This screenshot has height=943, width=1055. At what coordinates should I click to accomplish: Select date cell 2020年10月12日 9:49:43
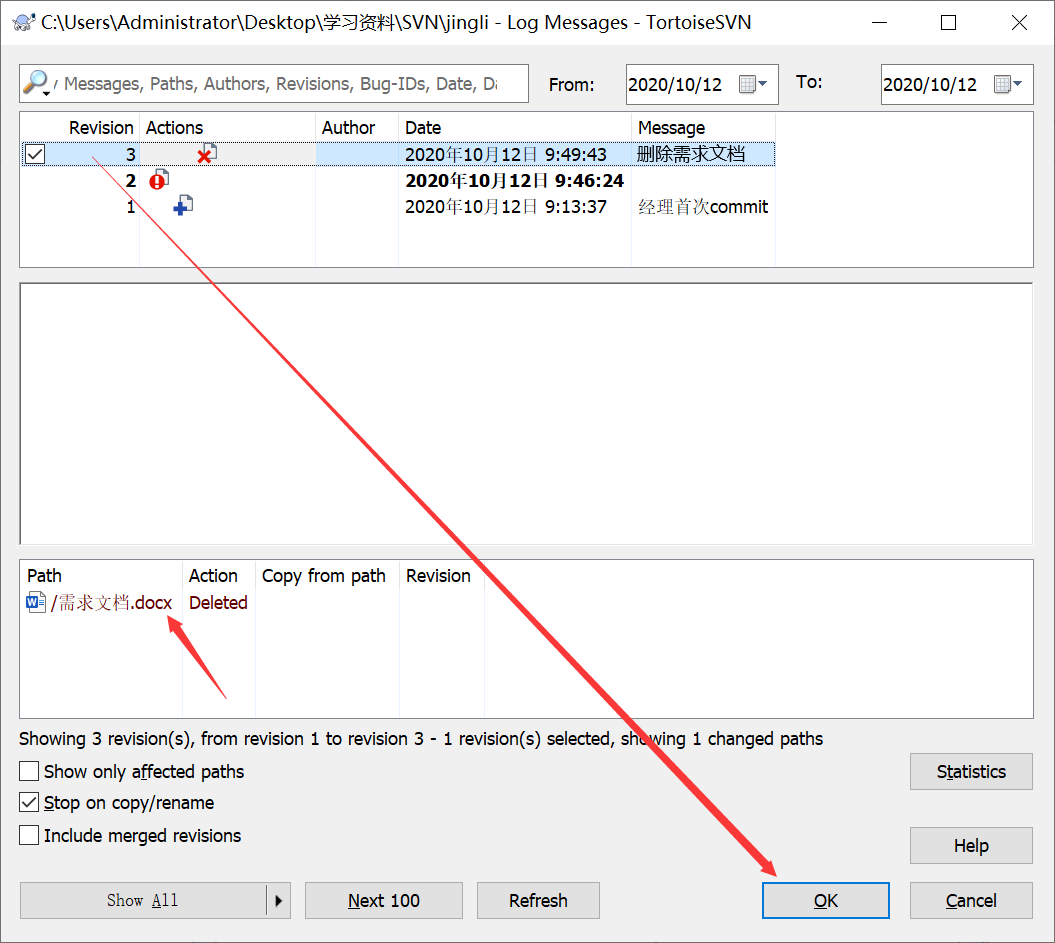point(505,154)
